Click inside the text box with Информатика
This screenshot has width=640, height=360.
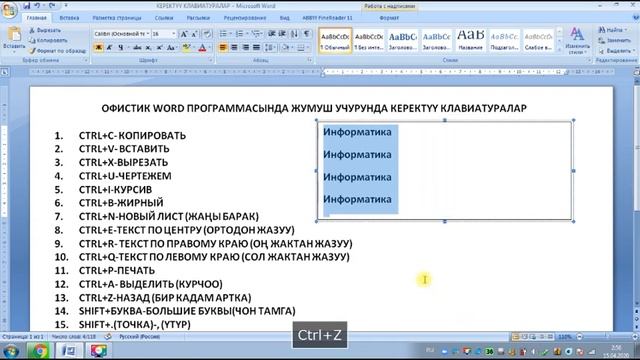tap(444, 171)
